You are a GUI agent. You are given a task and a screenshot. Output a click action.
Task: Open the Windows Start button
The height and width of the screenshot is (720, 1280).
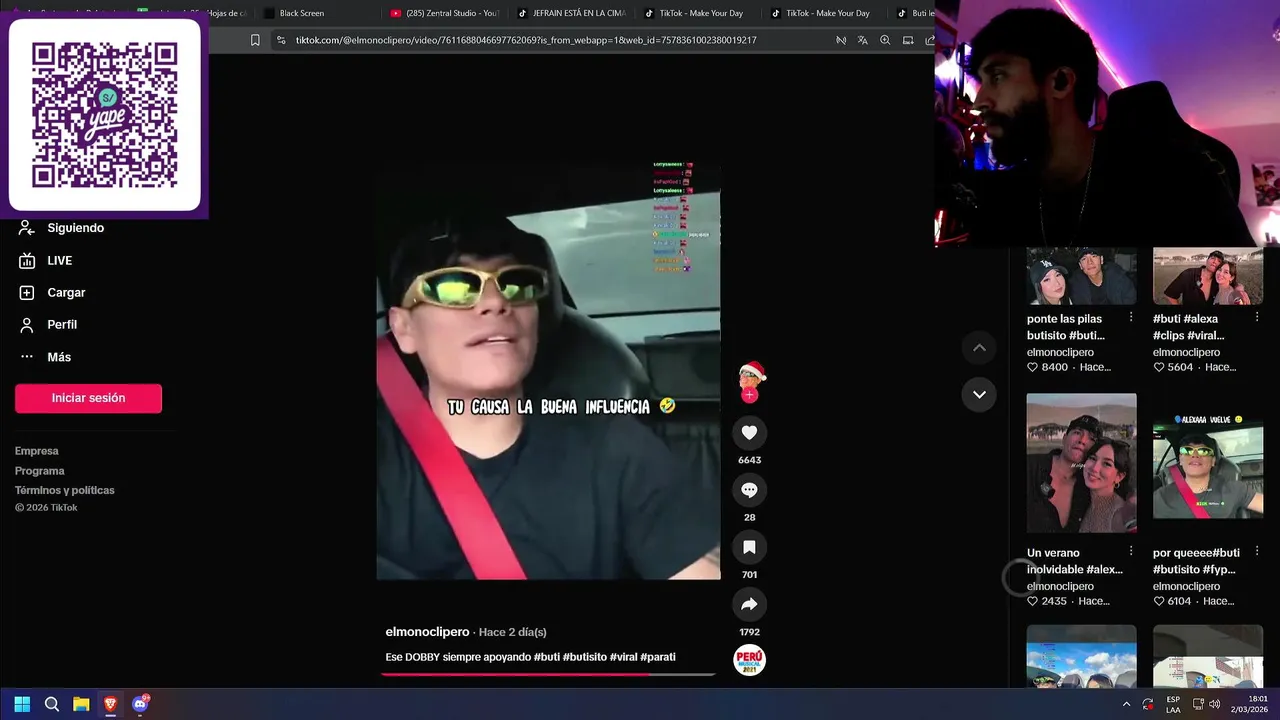coord(22,704)
